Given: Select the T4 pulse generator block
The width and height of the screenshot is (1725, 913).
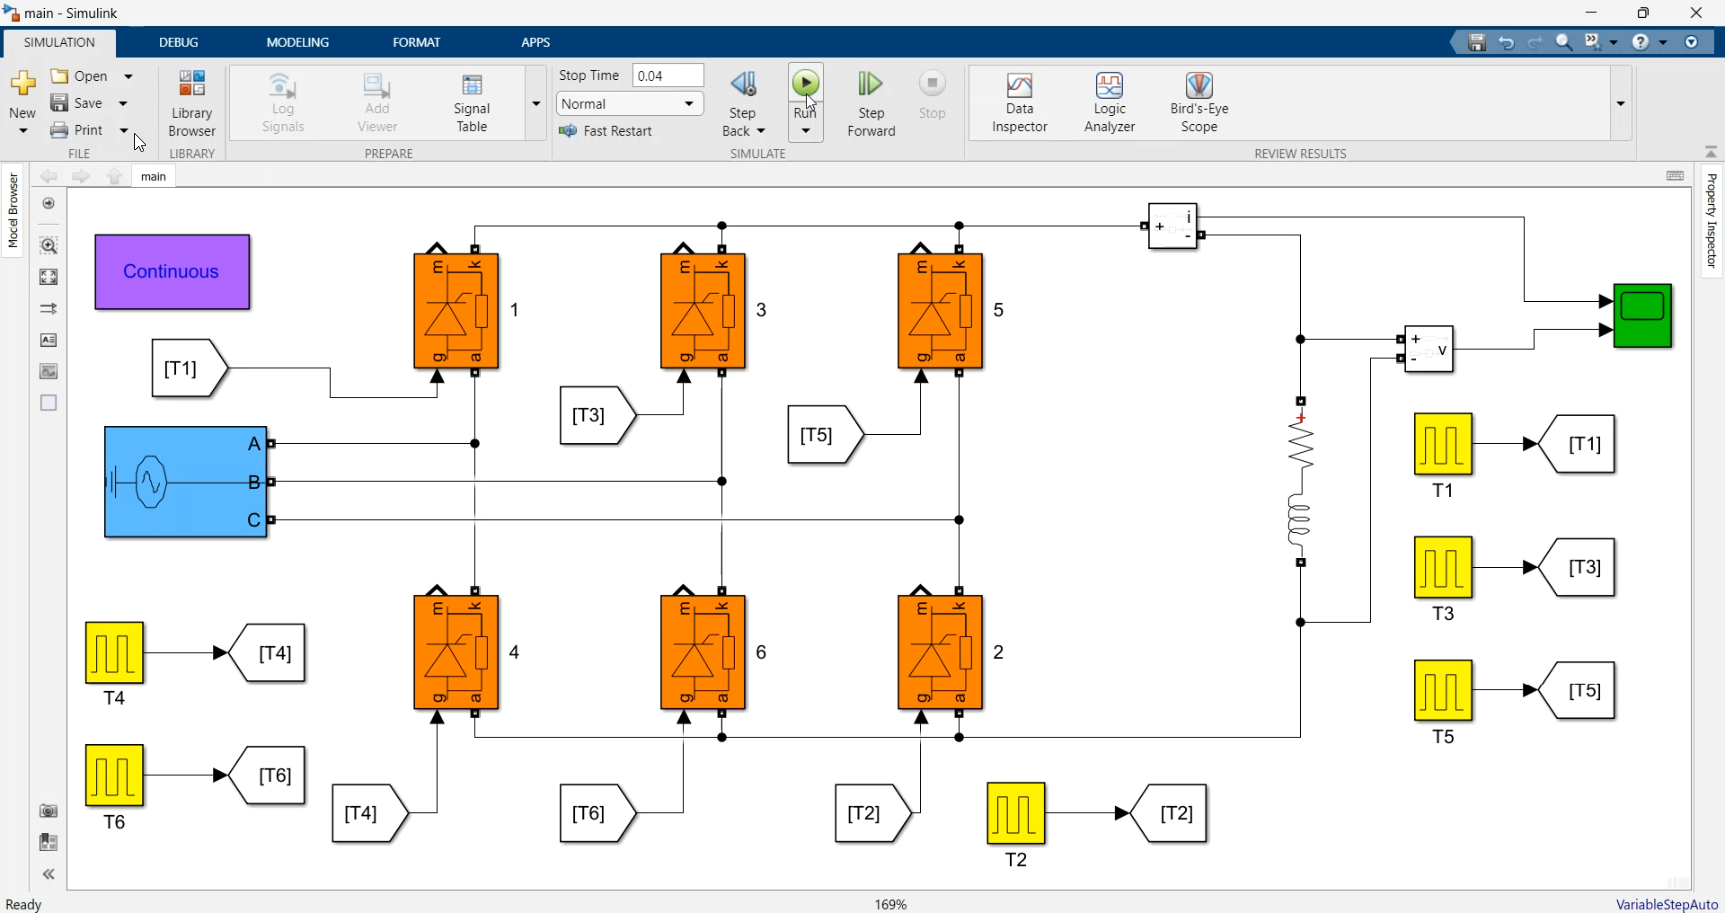Looking at the screenshot, I should (114, 653).
